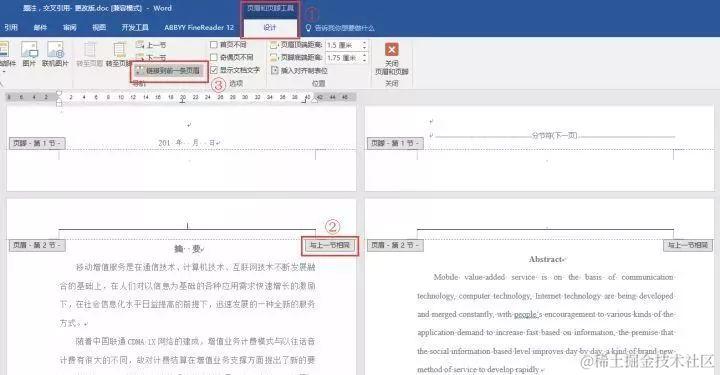
Task: Click the 201 年 月 日 date line
Action: [189, 143]
